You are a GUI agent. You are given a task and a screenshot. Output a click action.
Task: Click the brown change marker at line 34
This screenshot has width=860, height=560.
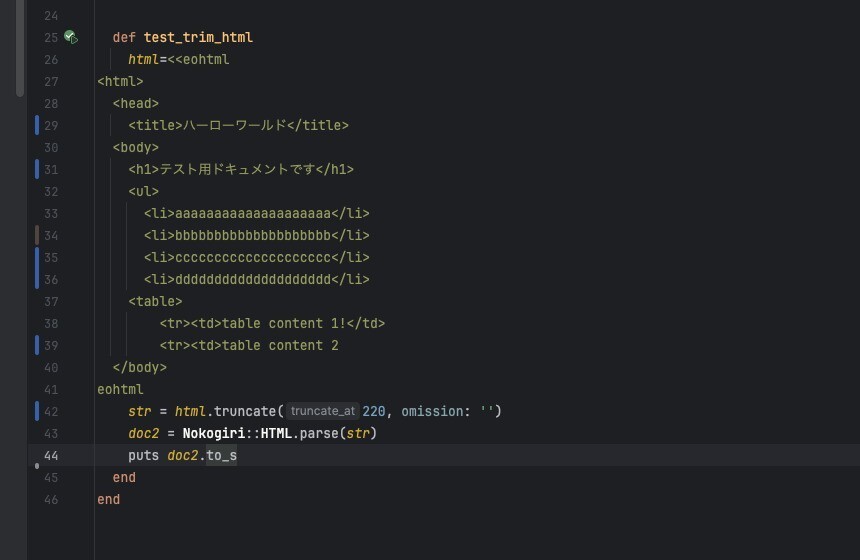point(37,235)
